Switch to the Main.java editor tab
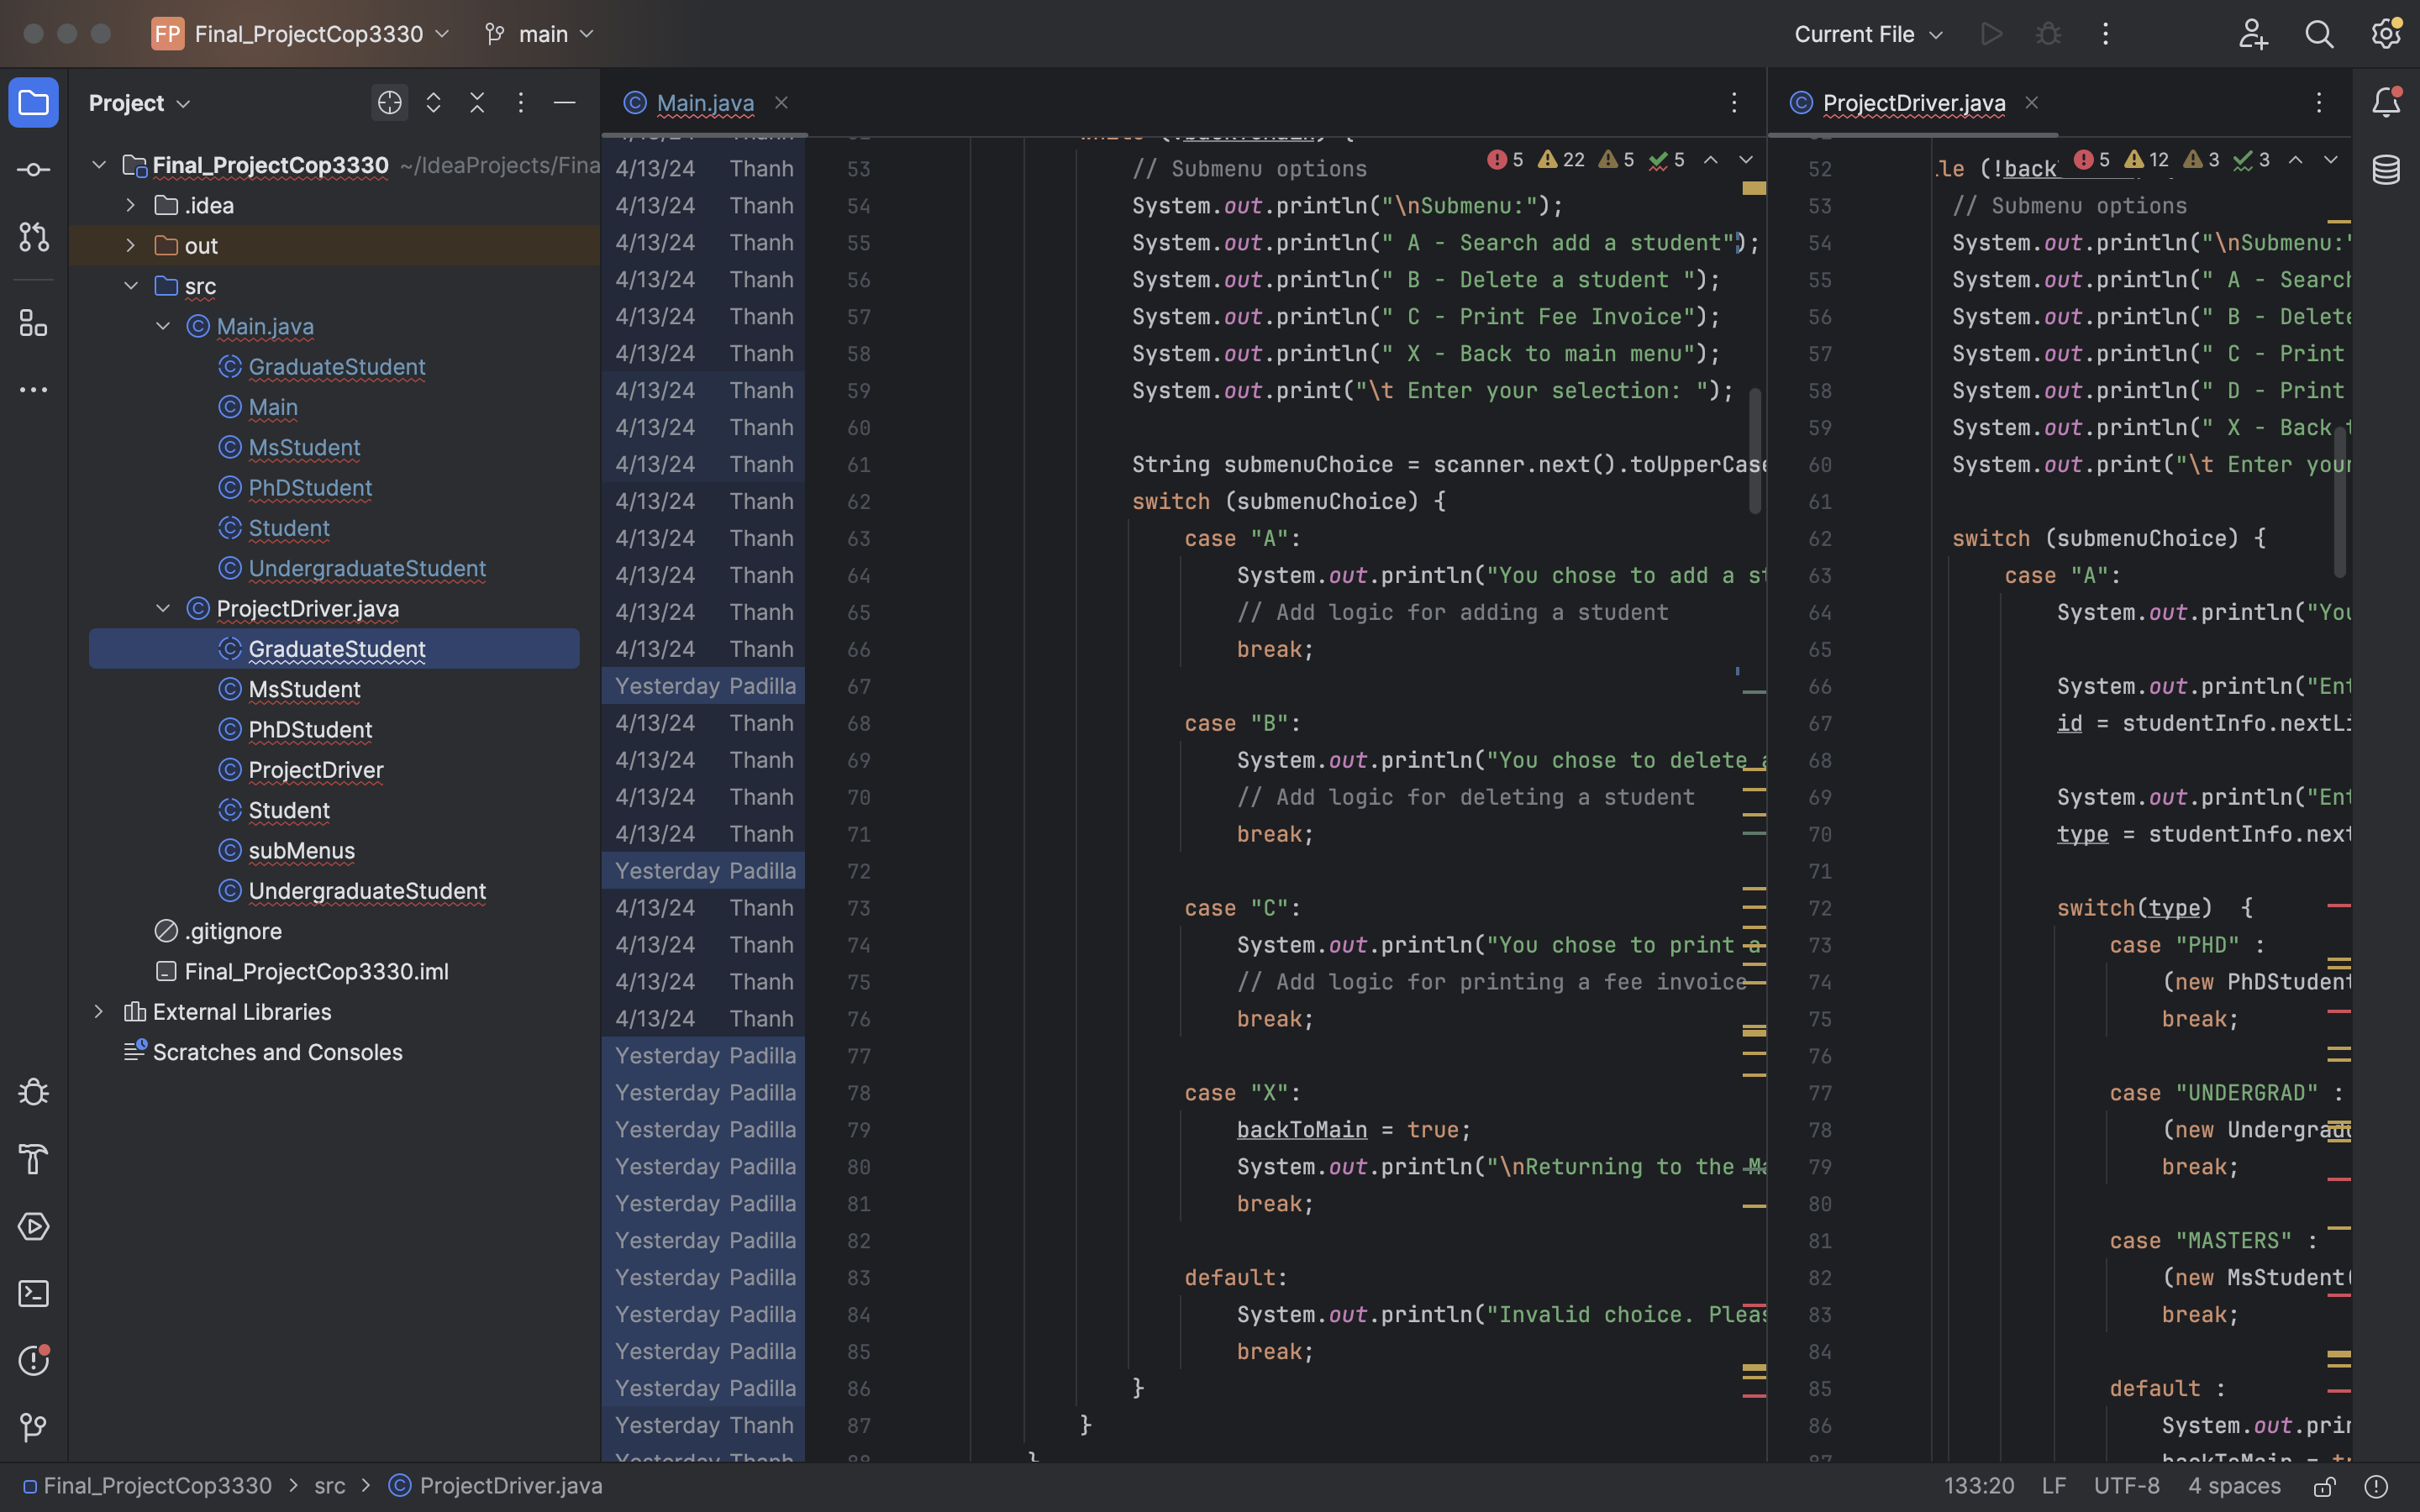The height and width of the screenshot is (1512, 2420). [704, 102]
